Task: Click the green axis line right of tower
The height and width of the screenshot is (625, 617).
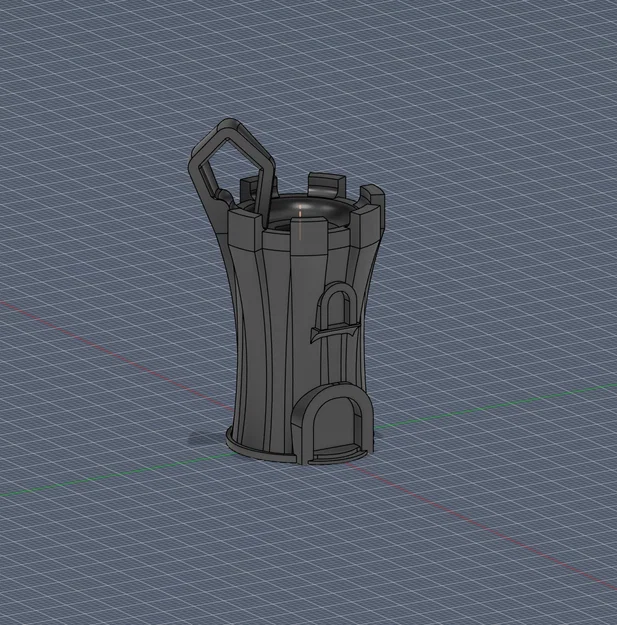Action: pos(494,407)
